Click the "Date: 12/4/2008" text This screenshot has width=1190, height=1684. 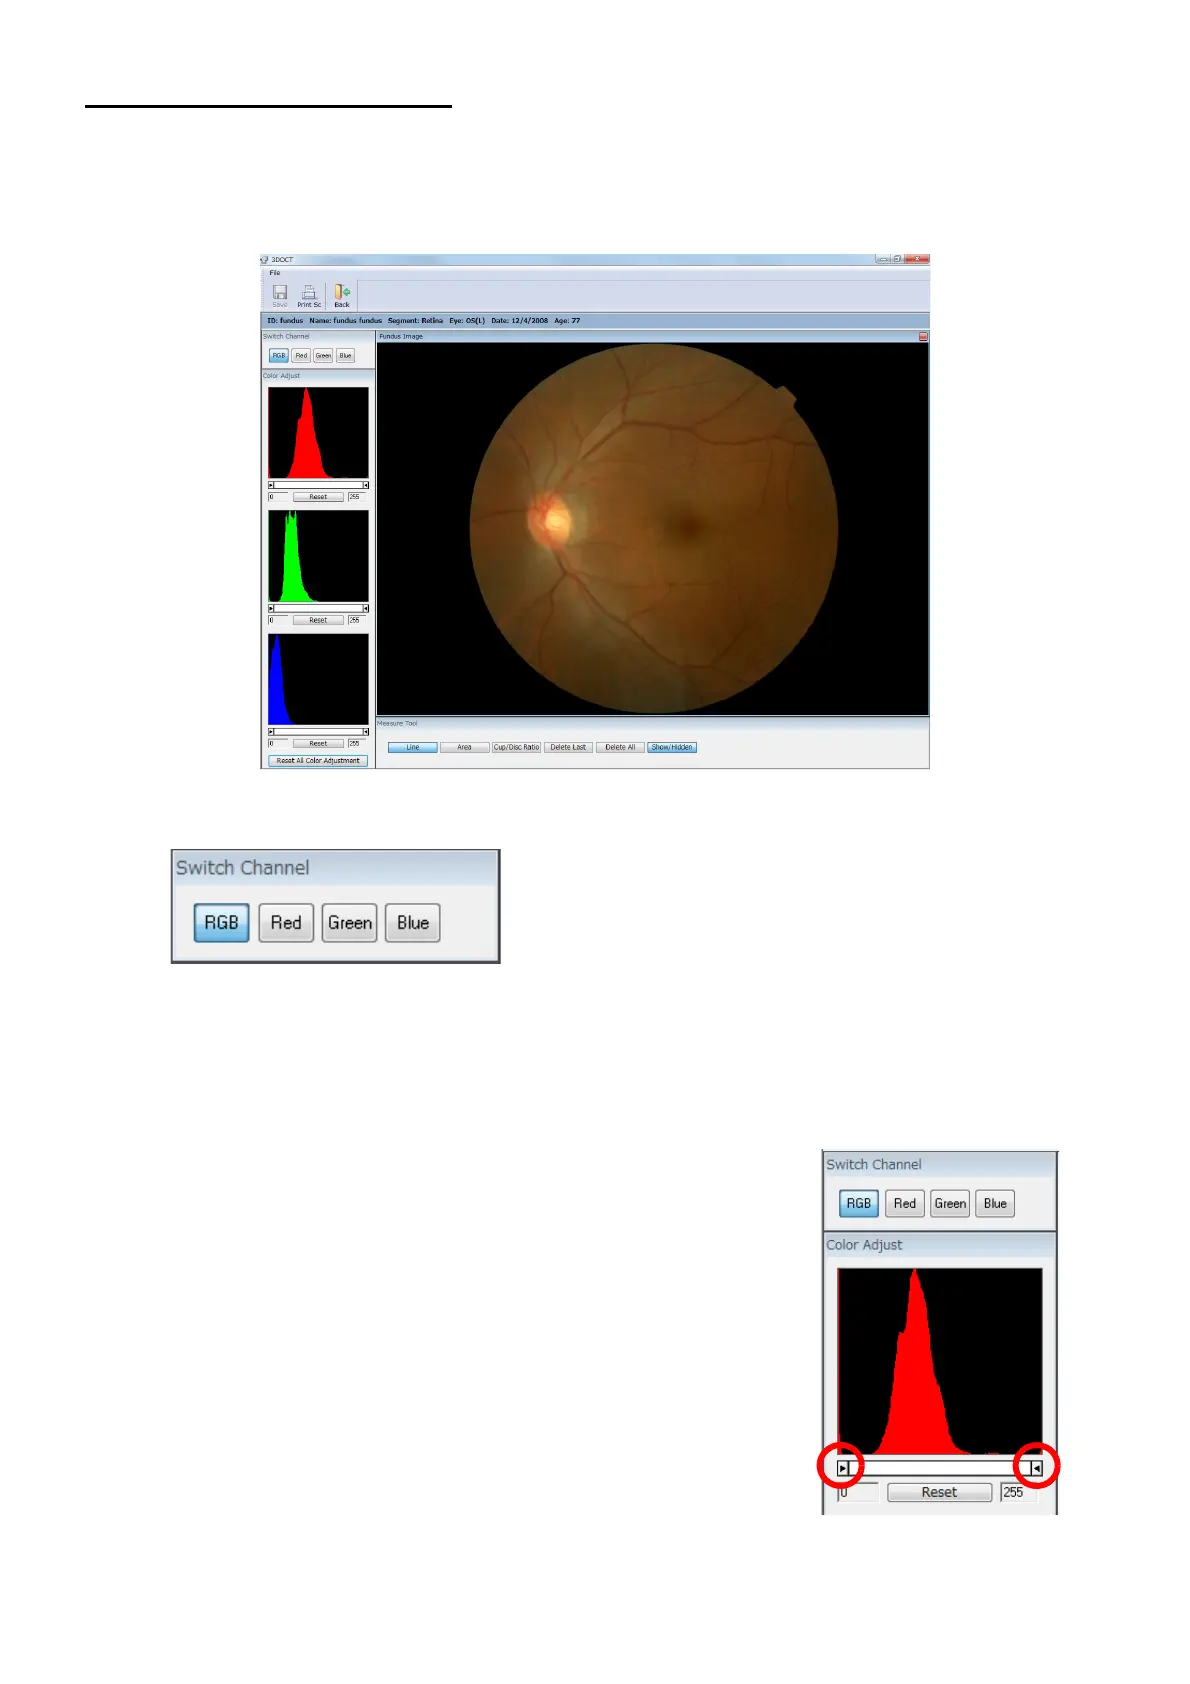pos(520,321)
